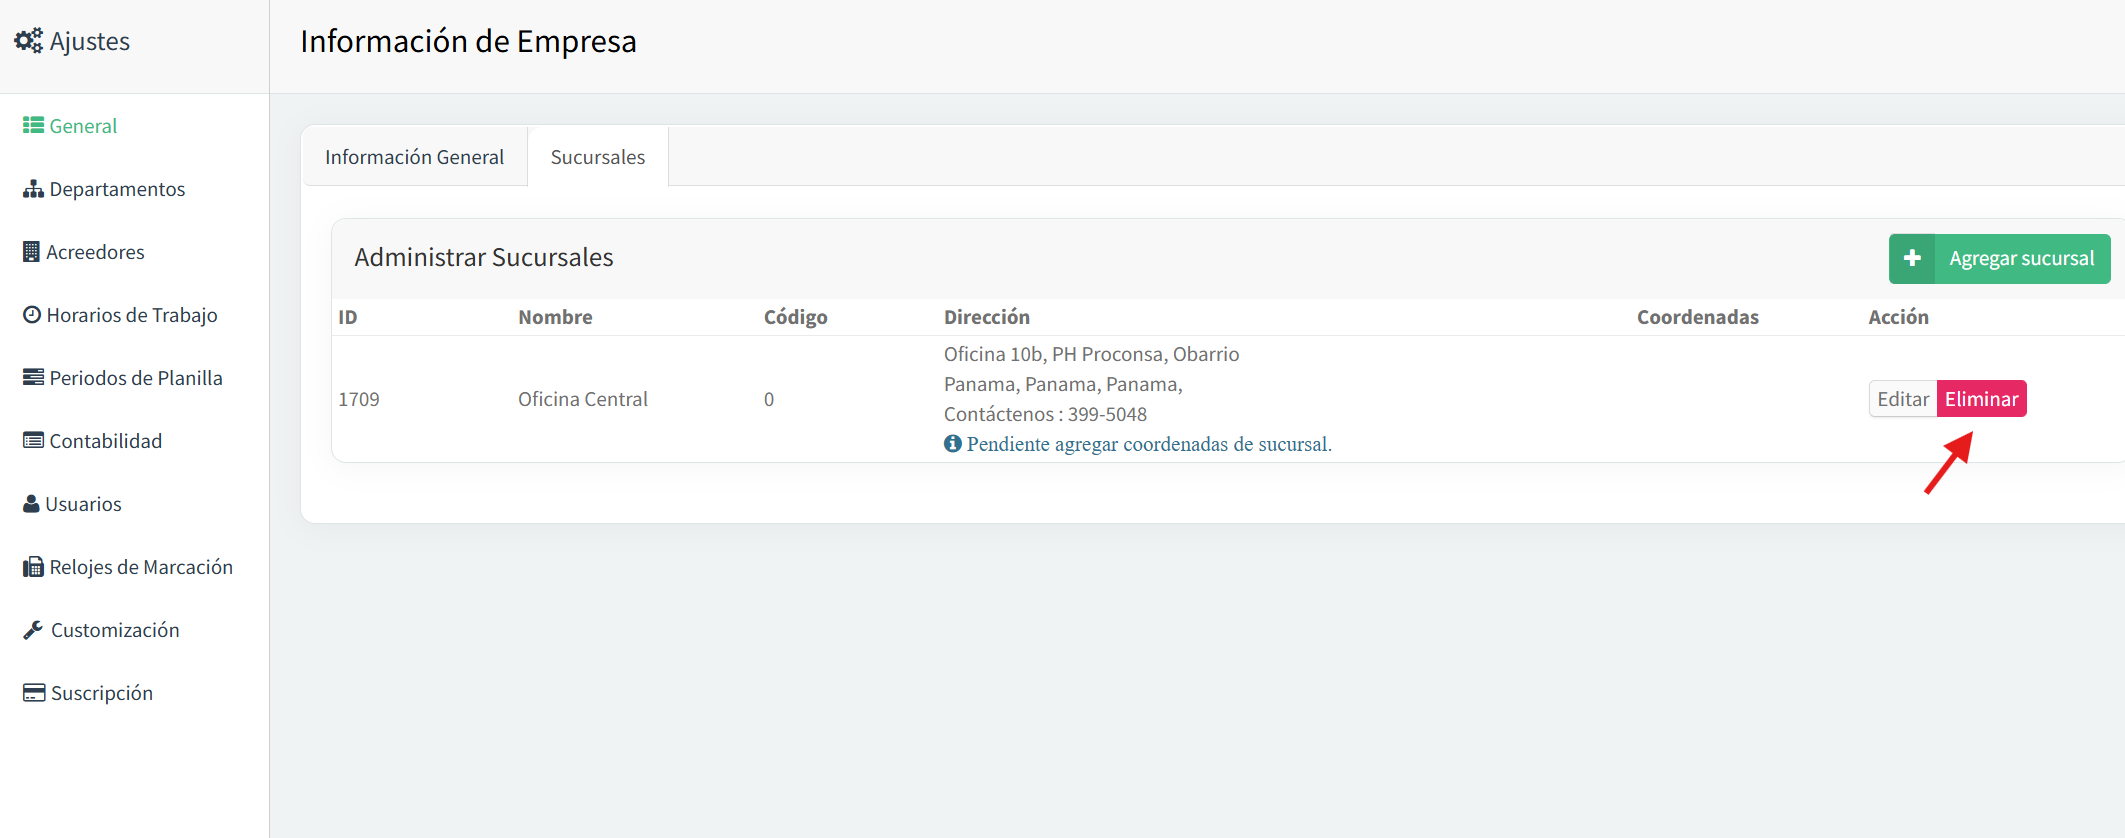Screen dimensions: 2125x838
Task: Click the plus icon on Agregar sucursal
Action: click(1912, 258)
